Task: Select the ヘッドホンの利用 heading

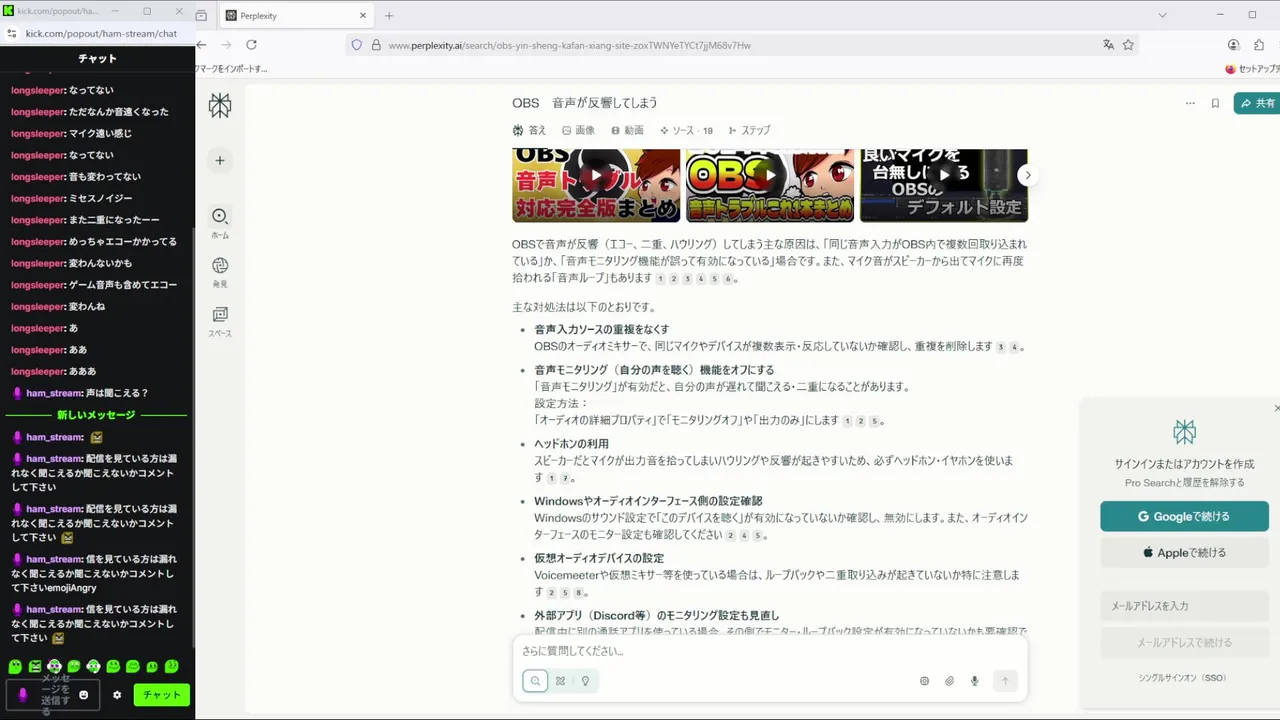Action: pyautogui.click(x=571, y=444)
